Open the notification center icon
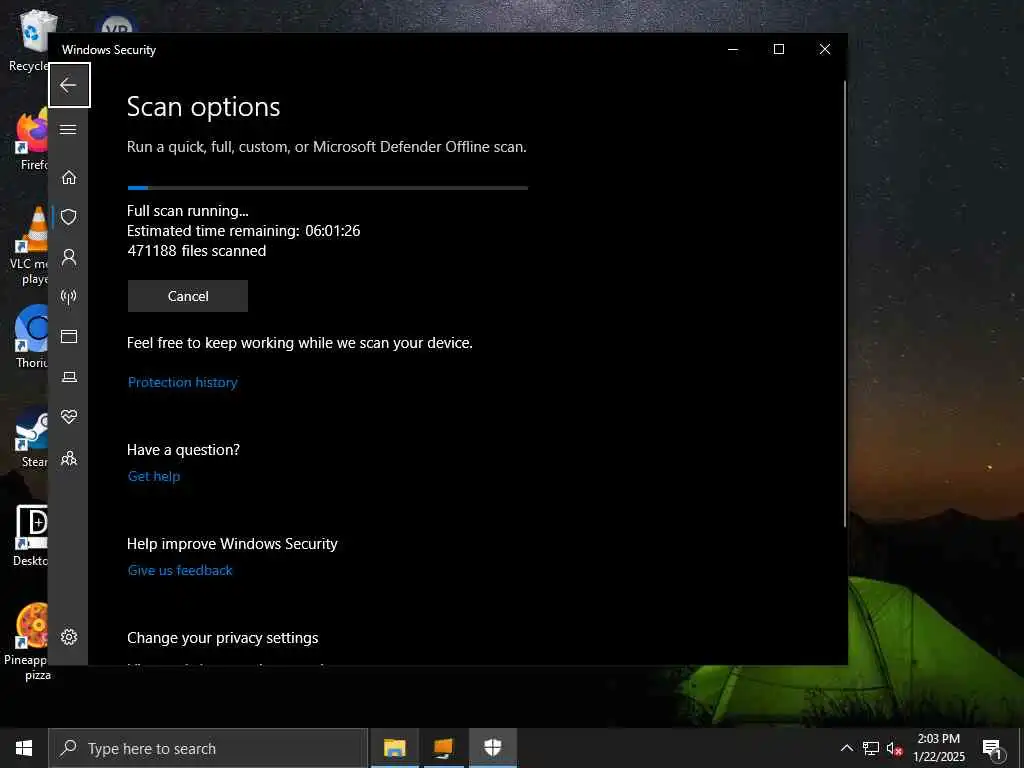The image size is (1024, 768). tap(992, 748)
